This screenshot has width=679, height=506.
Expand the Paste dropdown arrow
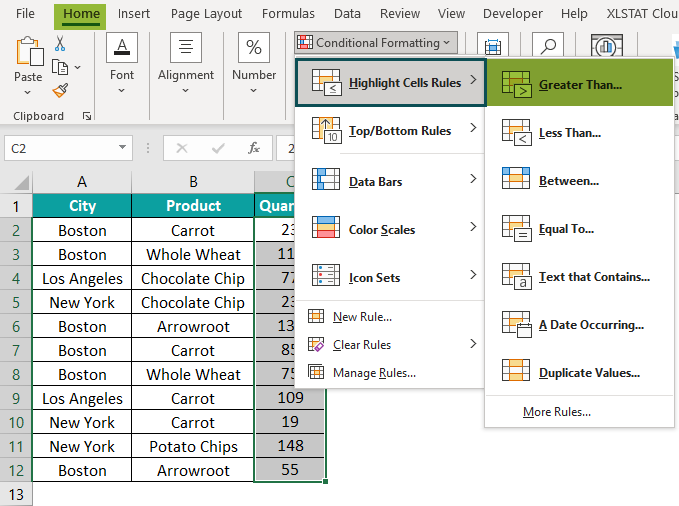(x=27, y=92)
